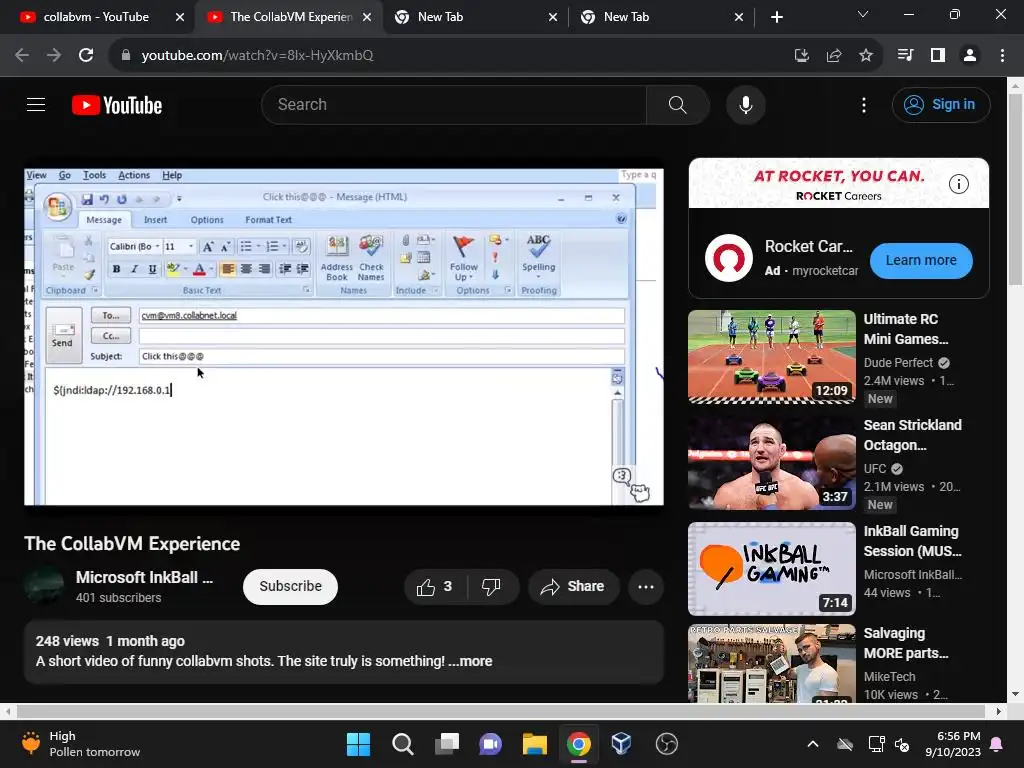Click the video player
The height and width of the screenshot is (768, 1024).
coord(344,337)
